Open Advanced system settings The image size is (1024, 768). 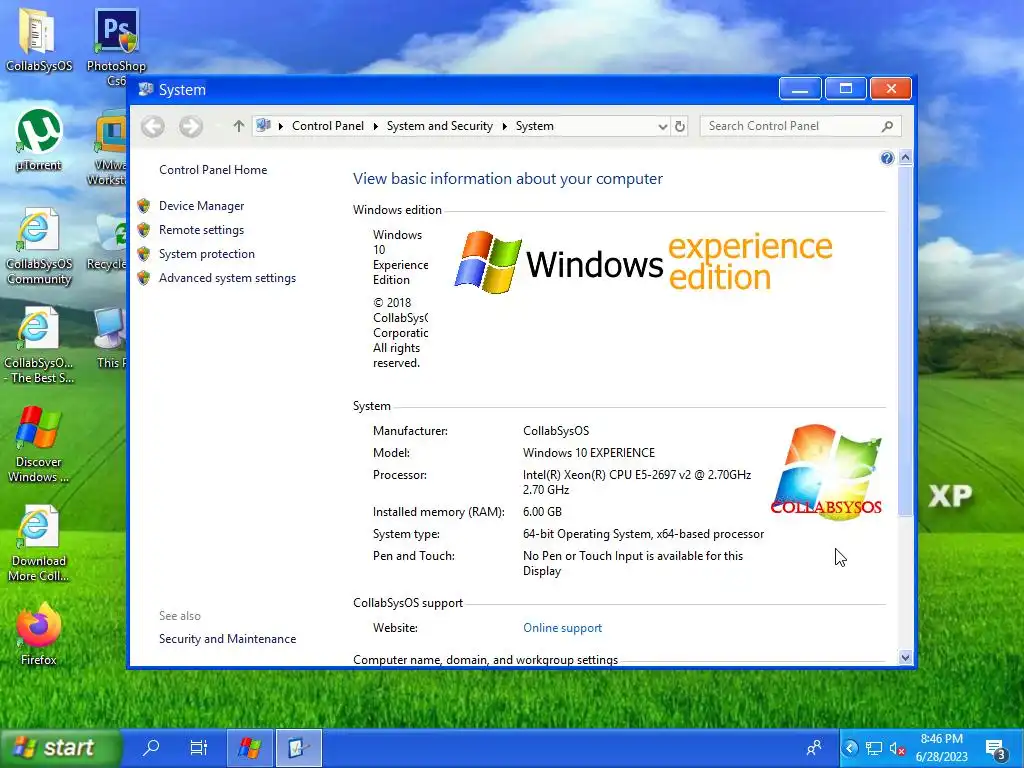[227, 278]
